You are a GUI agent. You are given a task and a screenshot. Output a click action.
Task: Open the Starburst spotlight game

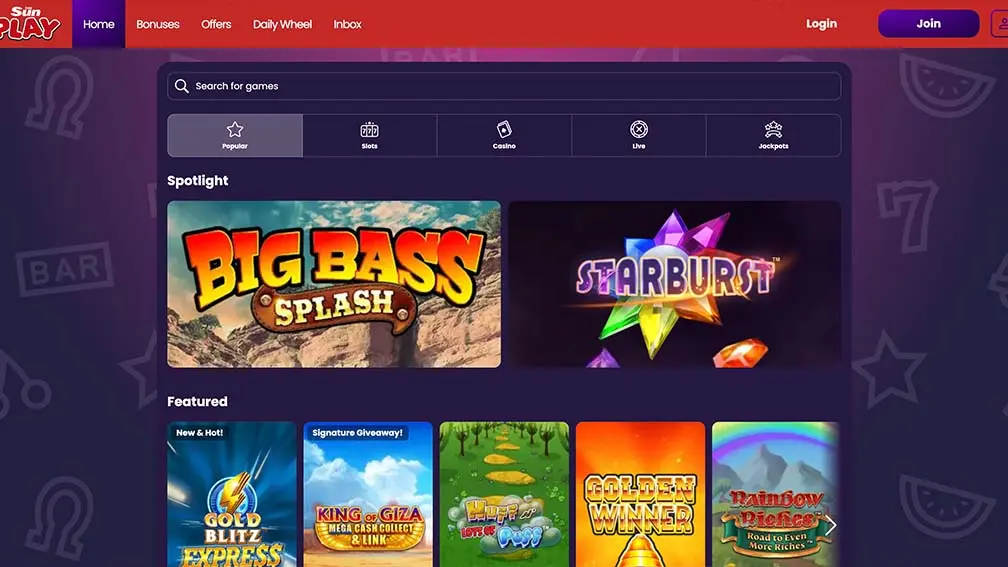click(x=674, y=284)
